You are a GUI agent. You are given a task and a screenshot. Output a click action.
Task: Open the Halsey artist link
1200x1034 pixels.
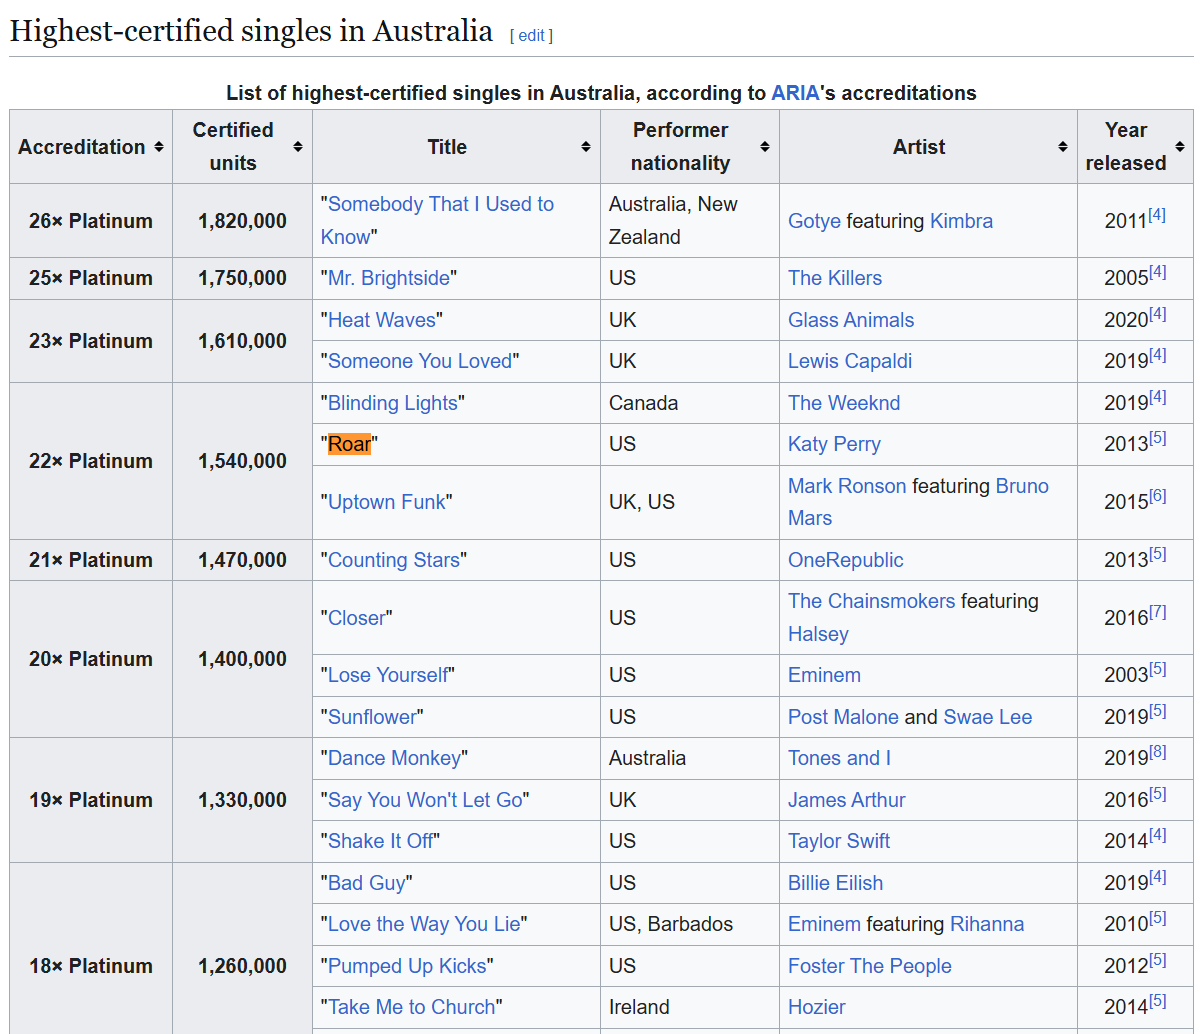click(818, 634)
